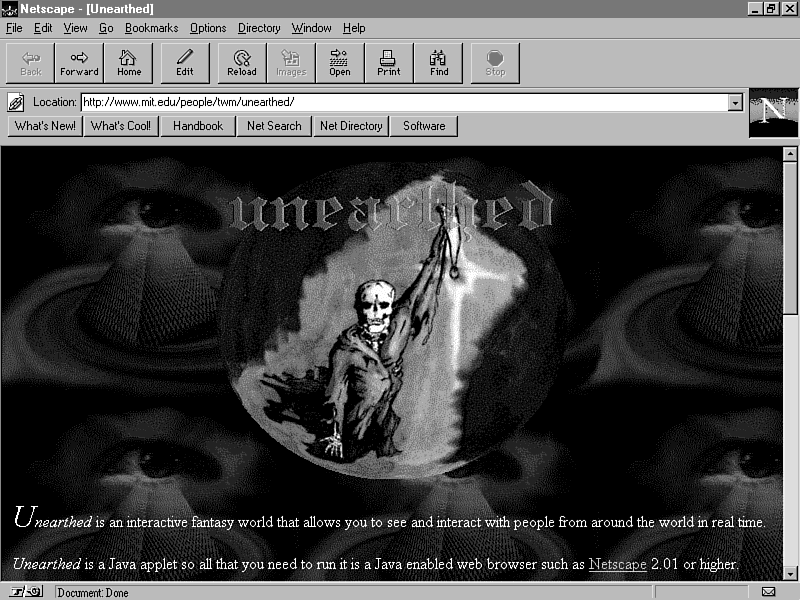800x600 pixels.
Task: Open the Directory menu
Action: (x=259, y=28)
